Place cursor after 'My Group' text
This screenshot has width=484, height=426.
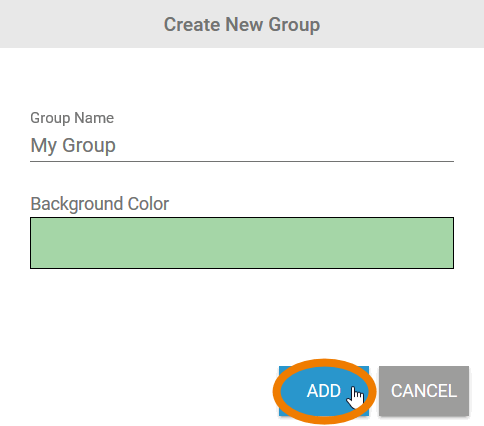[x=117, y=146]
